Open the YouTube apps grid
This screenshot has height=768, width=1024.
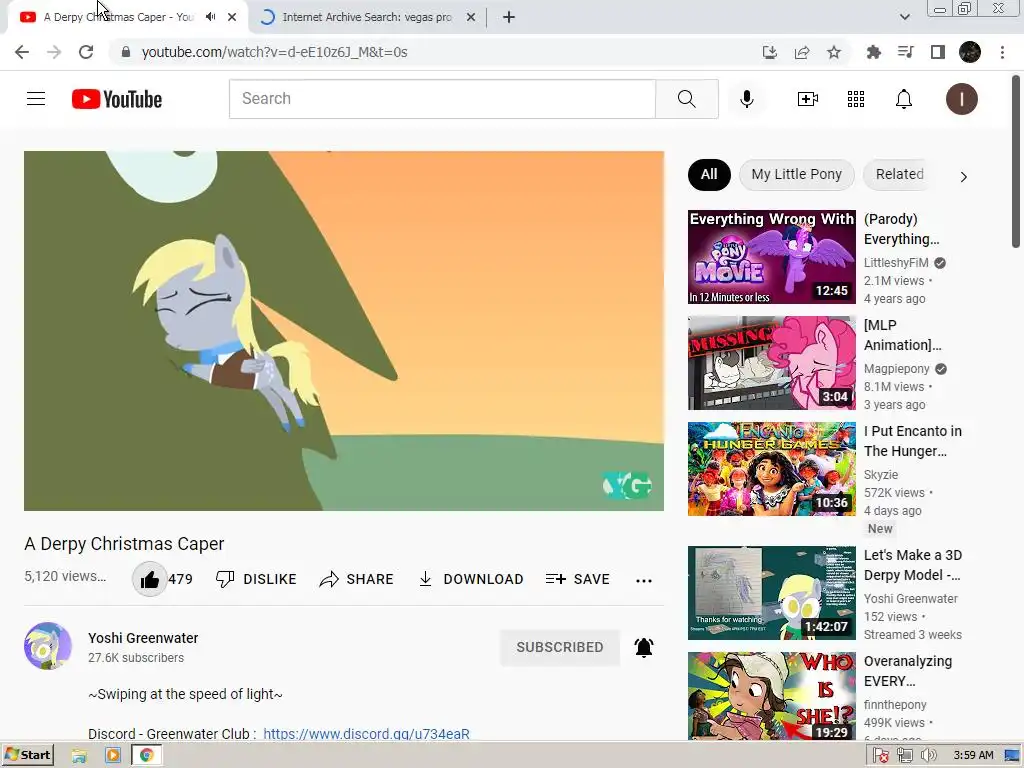coord(856,99)
